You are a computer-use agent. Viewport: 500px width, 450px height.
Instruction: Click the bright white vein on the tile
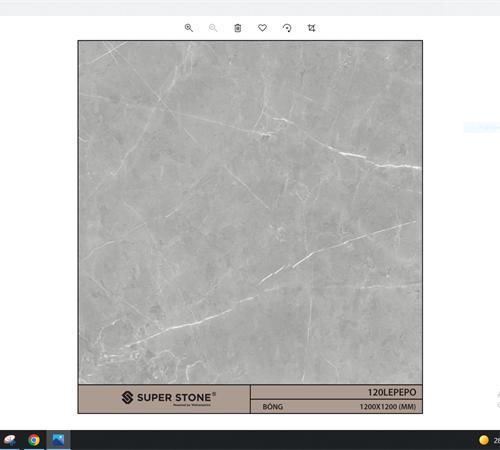coord(379,161)
